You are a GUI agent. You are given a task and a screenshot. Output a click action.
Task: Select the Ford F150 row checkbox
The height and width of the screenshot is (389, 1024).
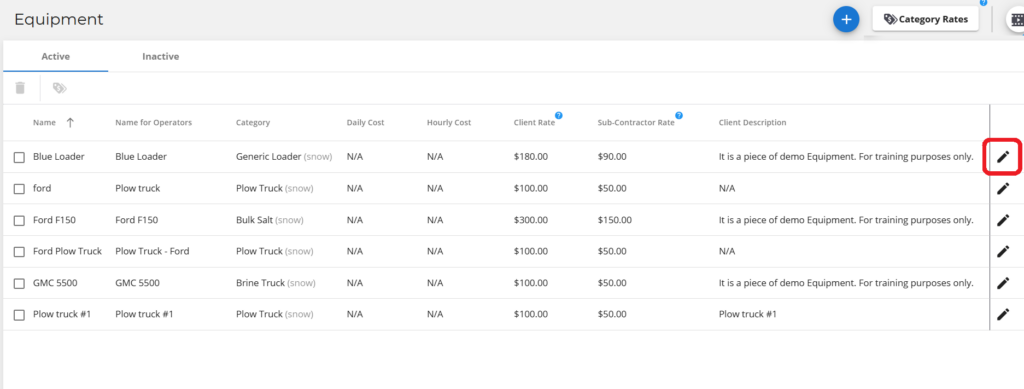point(20,221)
